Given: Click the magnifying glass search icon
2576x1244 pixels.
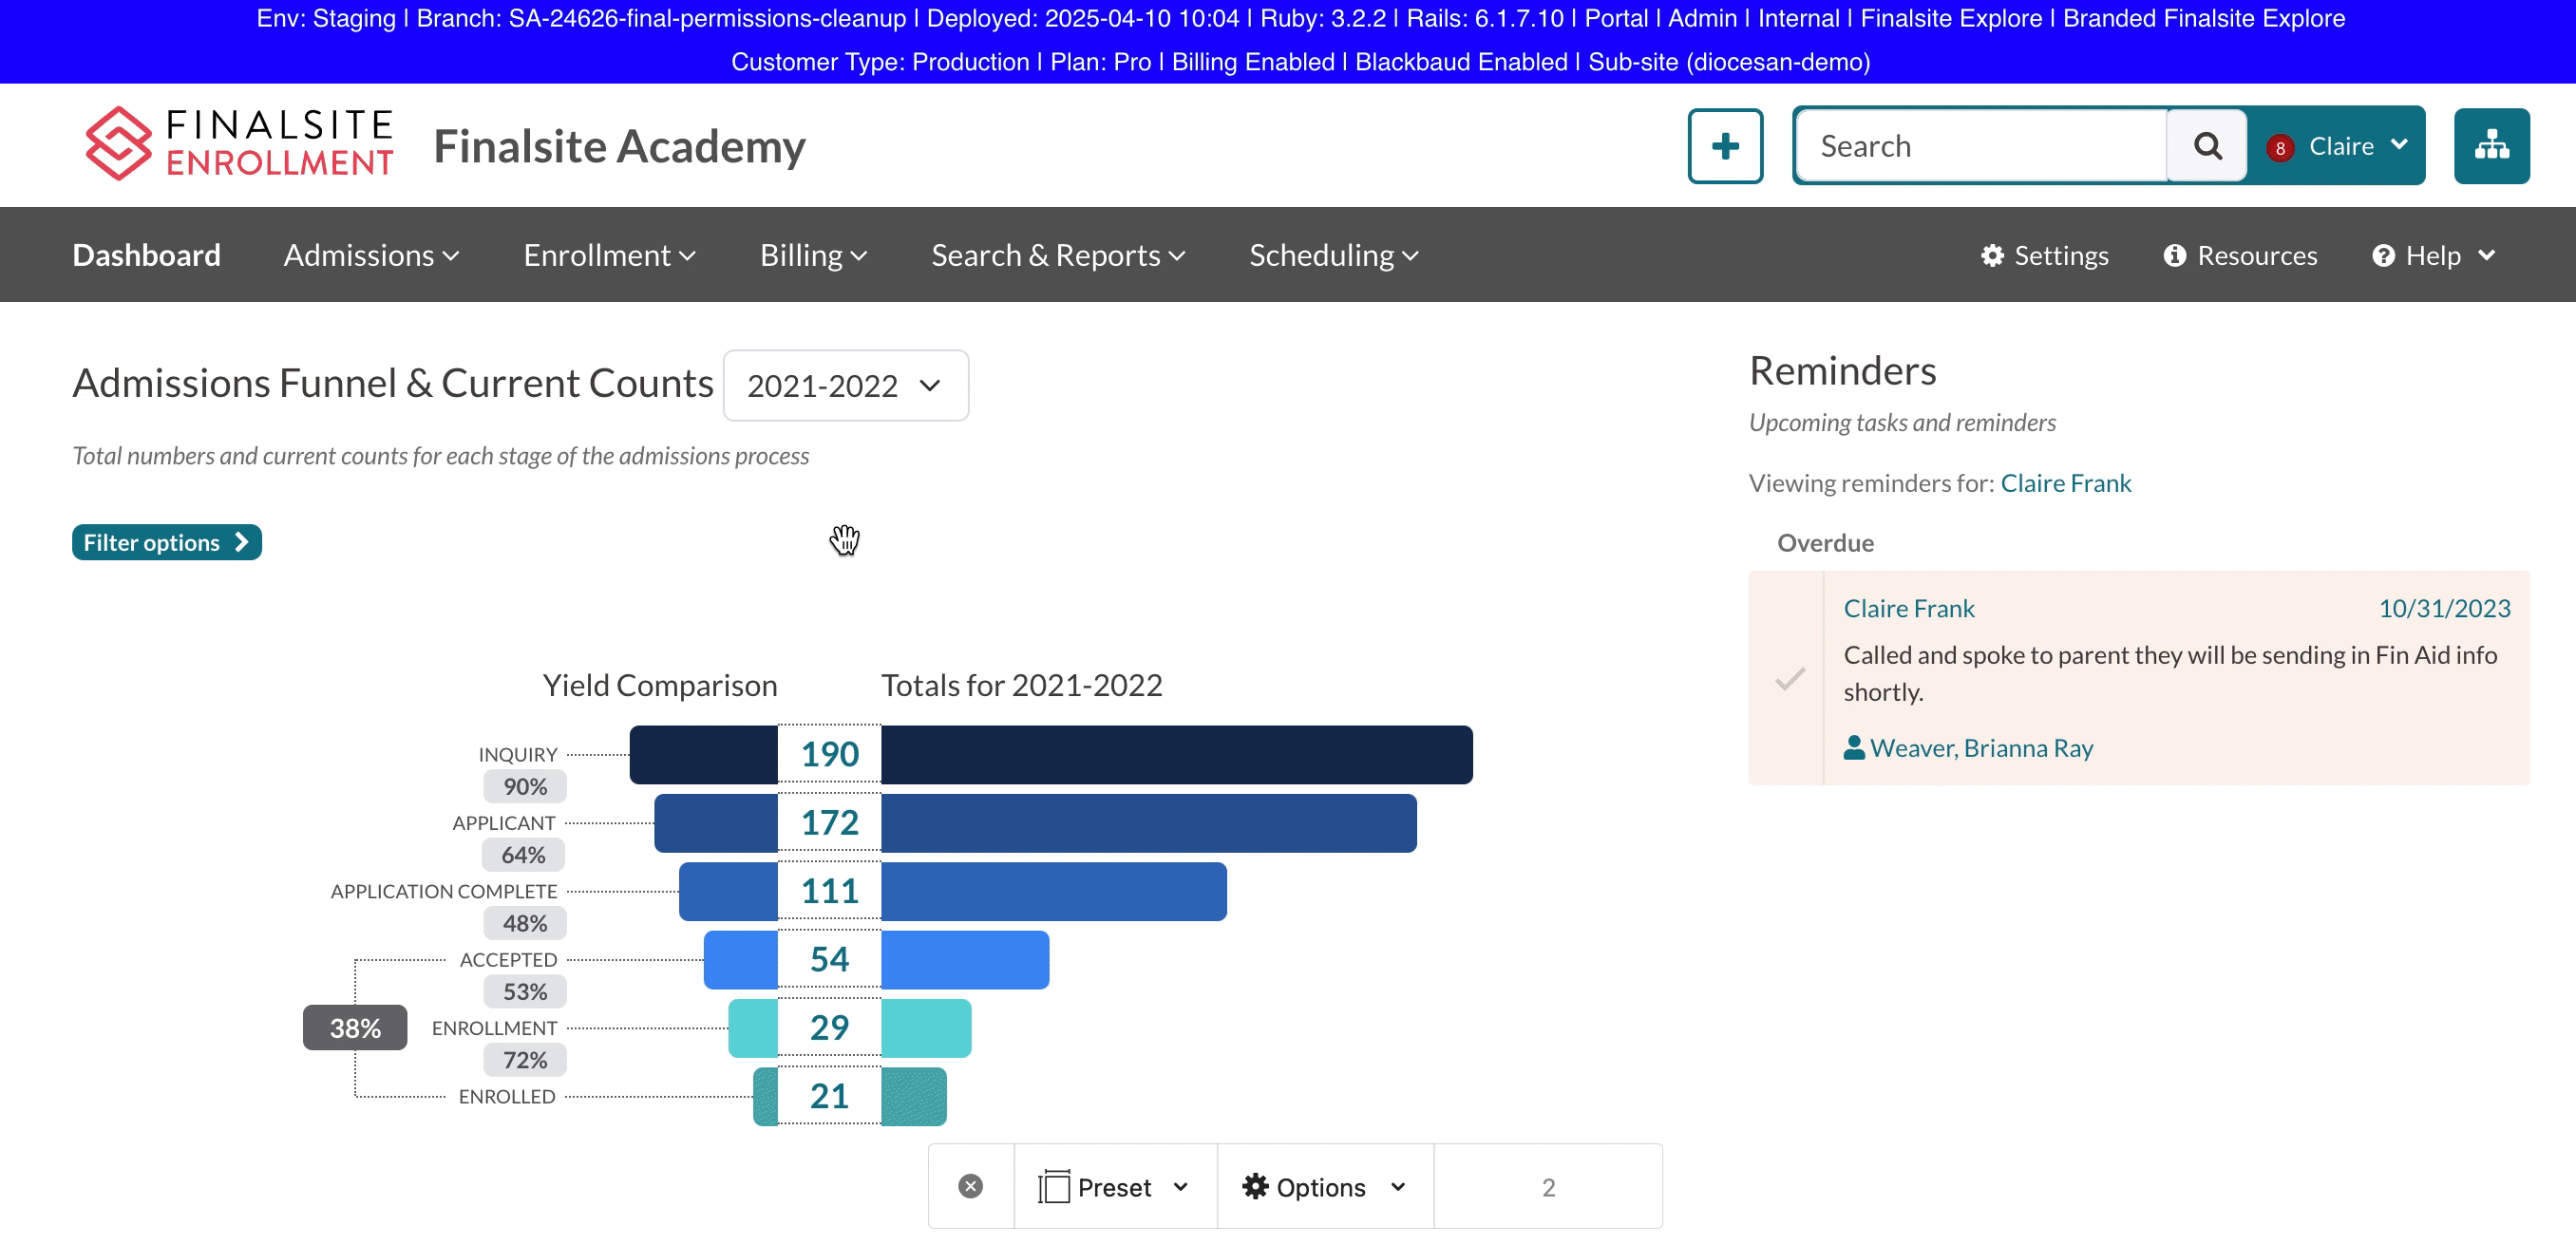Looking at the screenshot, I should click(x=2207, y=146).
